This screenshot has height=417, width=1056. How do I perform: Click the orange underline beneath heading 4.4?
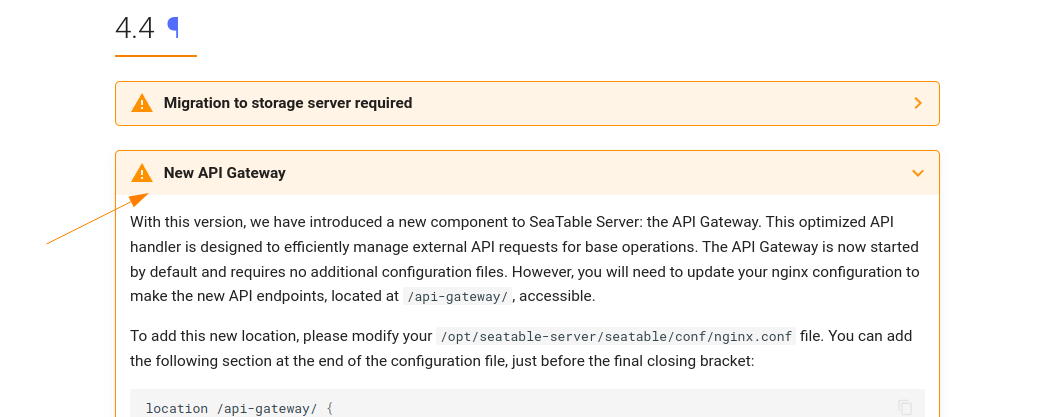point(156,56)
